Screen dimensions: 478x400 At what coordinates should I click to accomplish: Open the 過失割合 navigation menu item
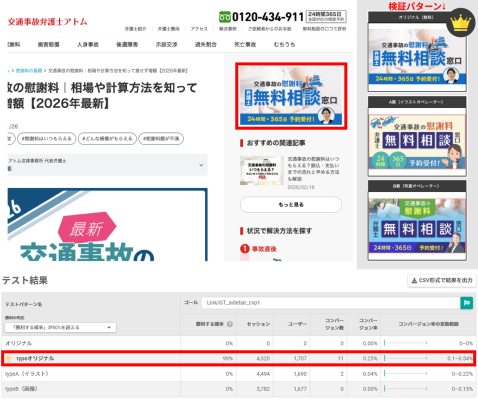point(206,44)
